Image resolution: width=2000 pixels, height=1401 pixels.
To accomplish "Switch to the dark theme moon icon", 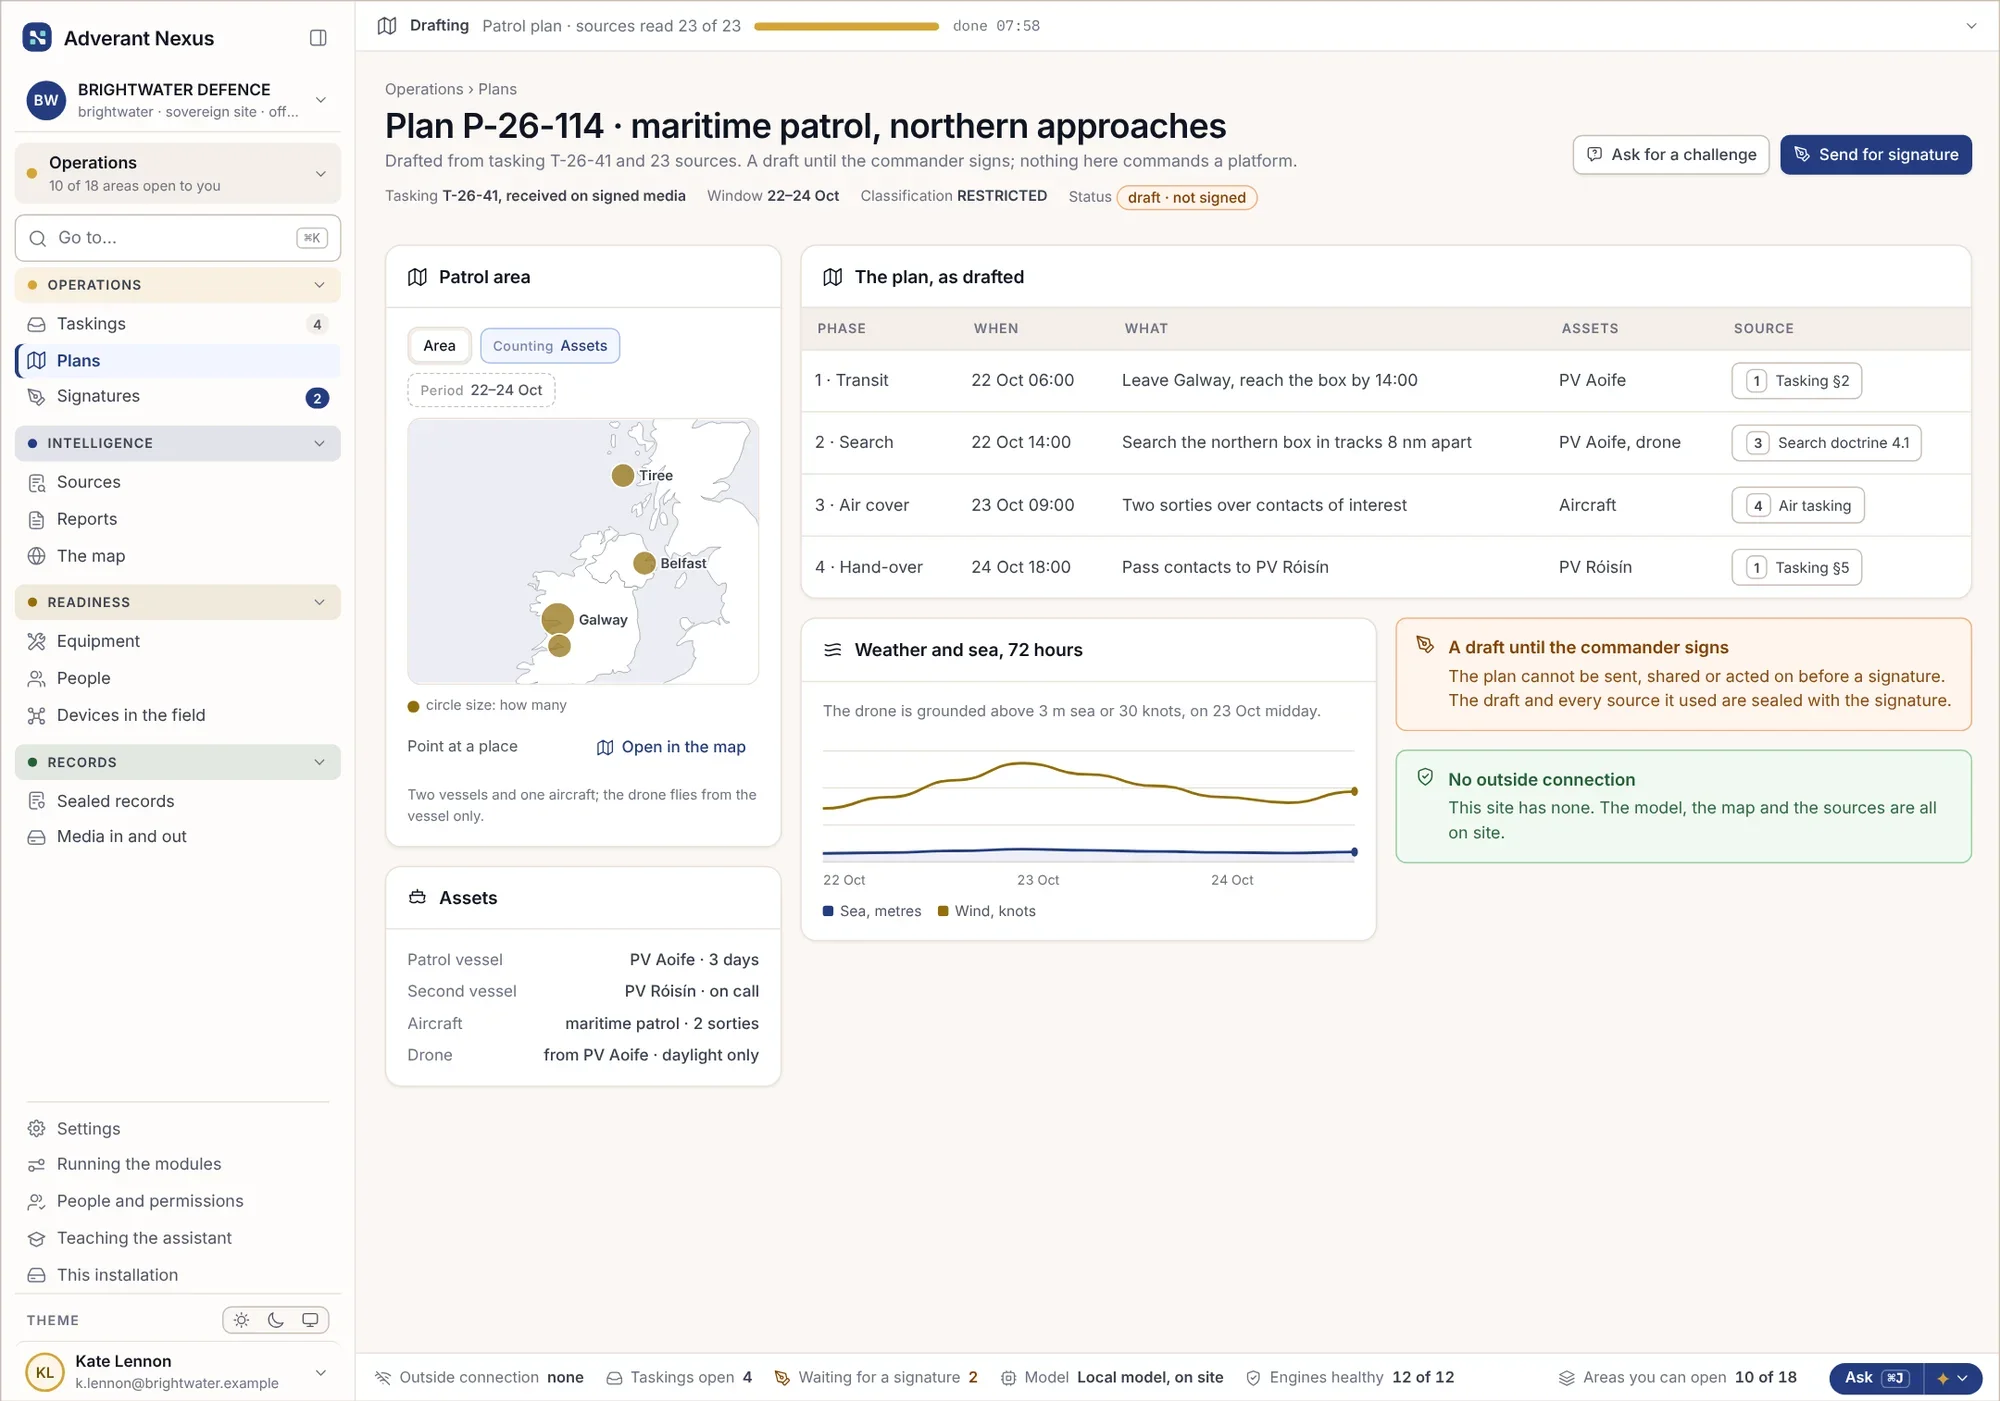I will [276, 1320].
